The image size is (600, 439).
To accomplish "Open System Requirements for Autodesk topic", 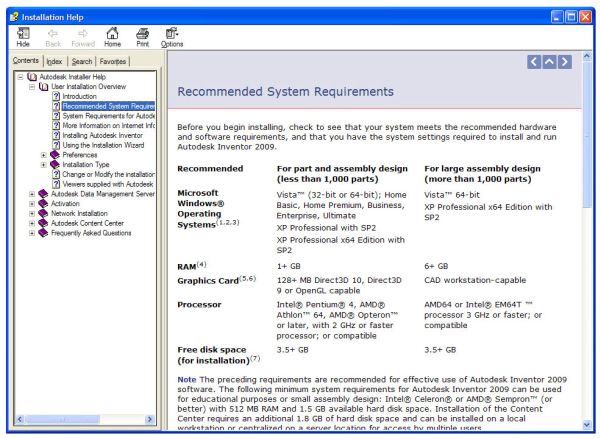I will click(109, 116).
